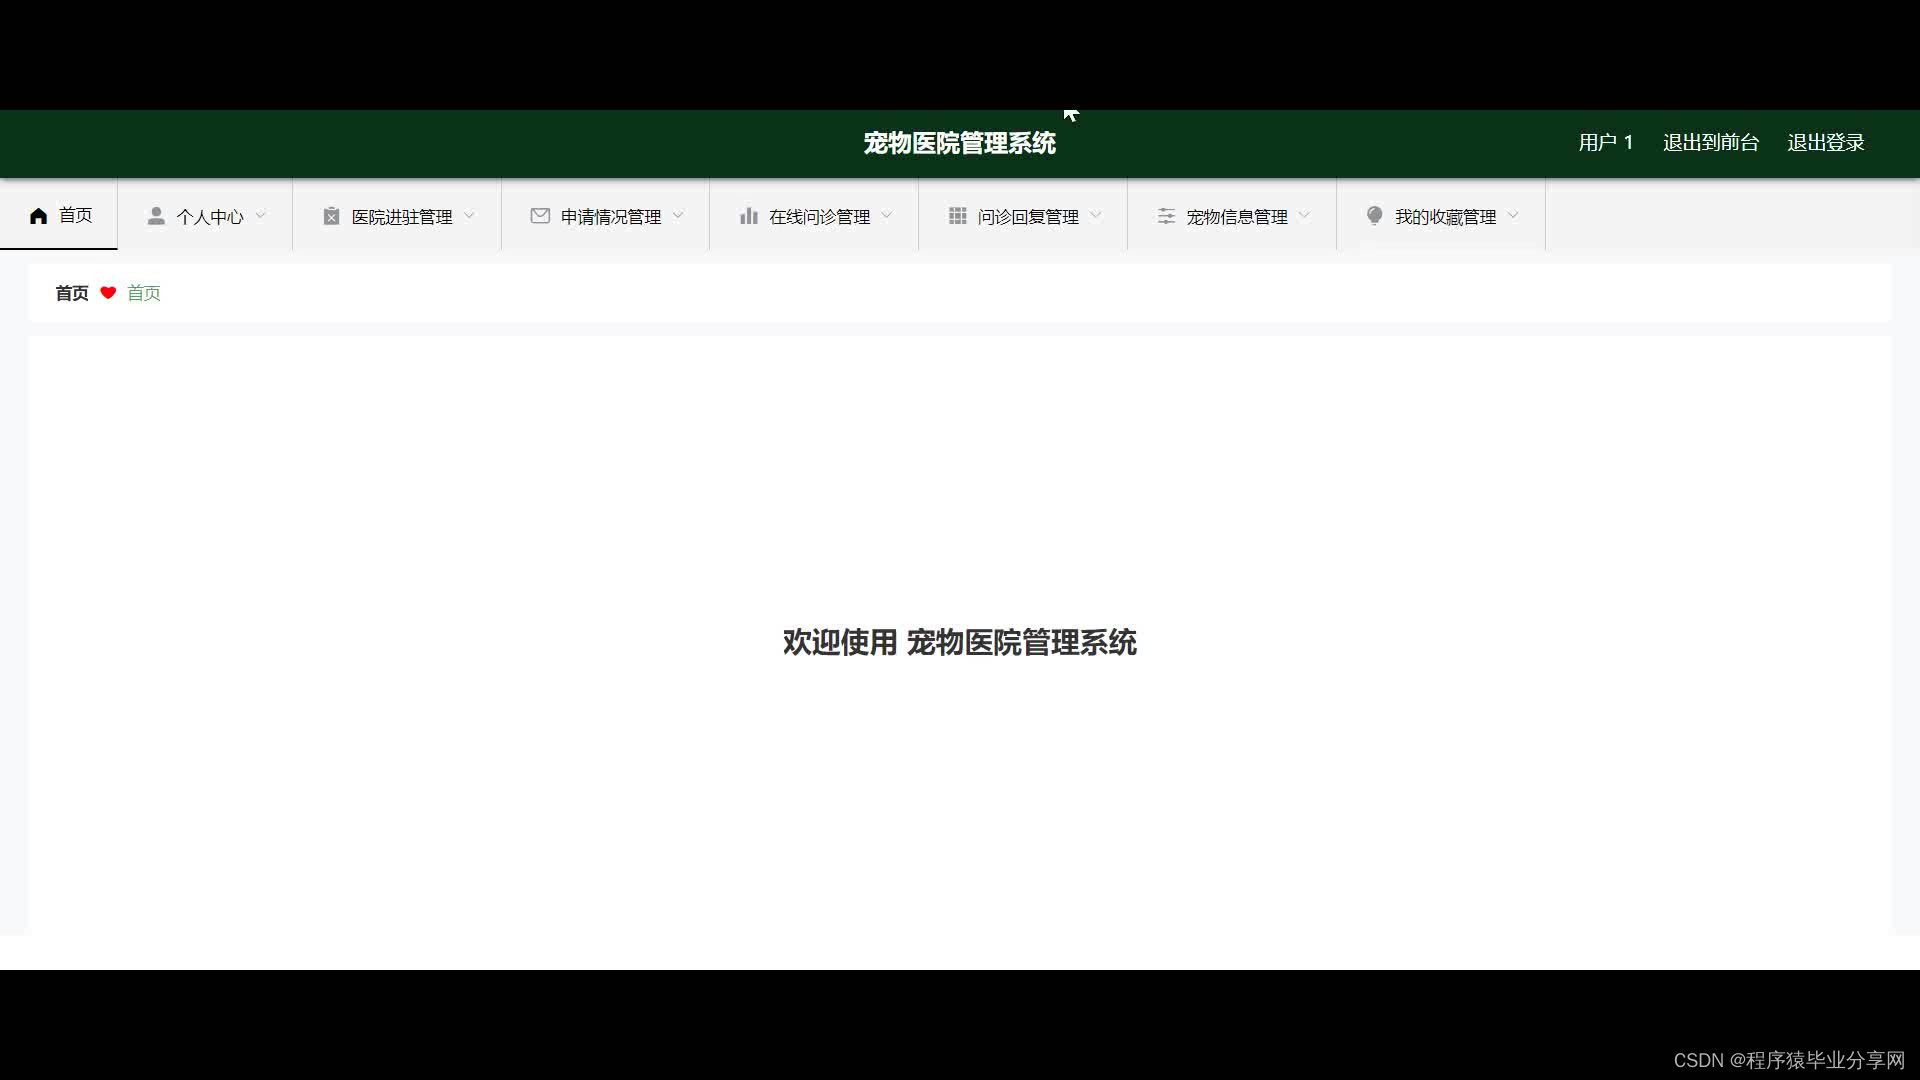Open the 宠物信息管理 menu
This screenshot has width=1920, height=1080.
1236,217
